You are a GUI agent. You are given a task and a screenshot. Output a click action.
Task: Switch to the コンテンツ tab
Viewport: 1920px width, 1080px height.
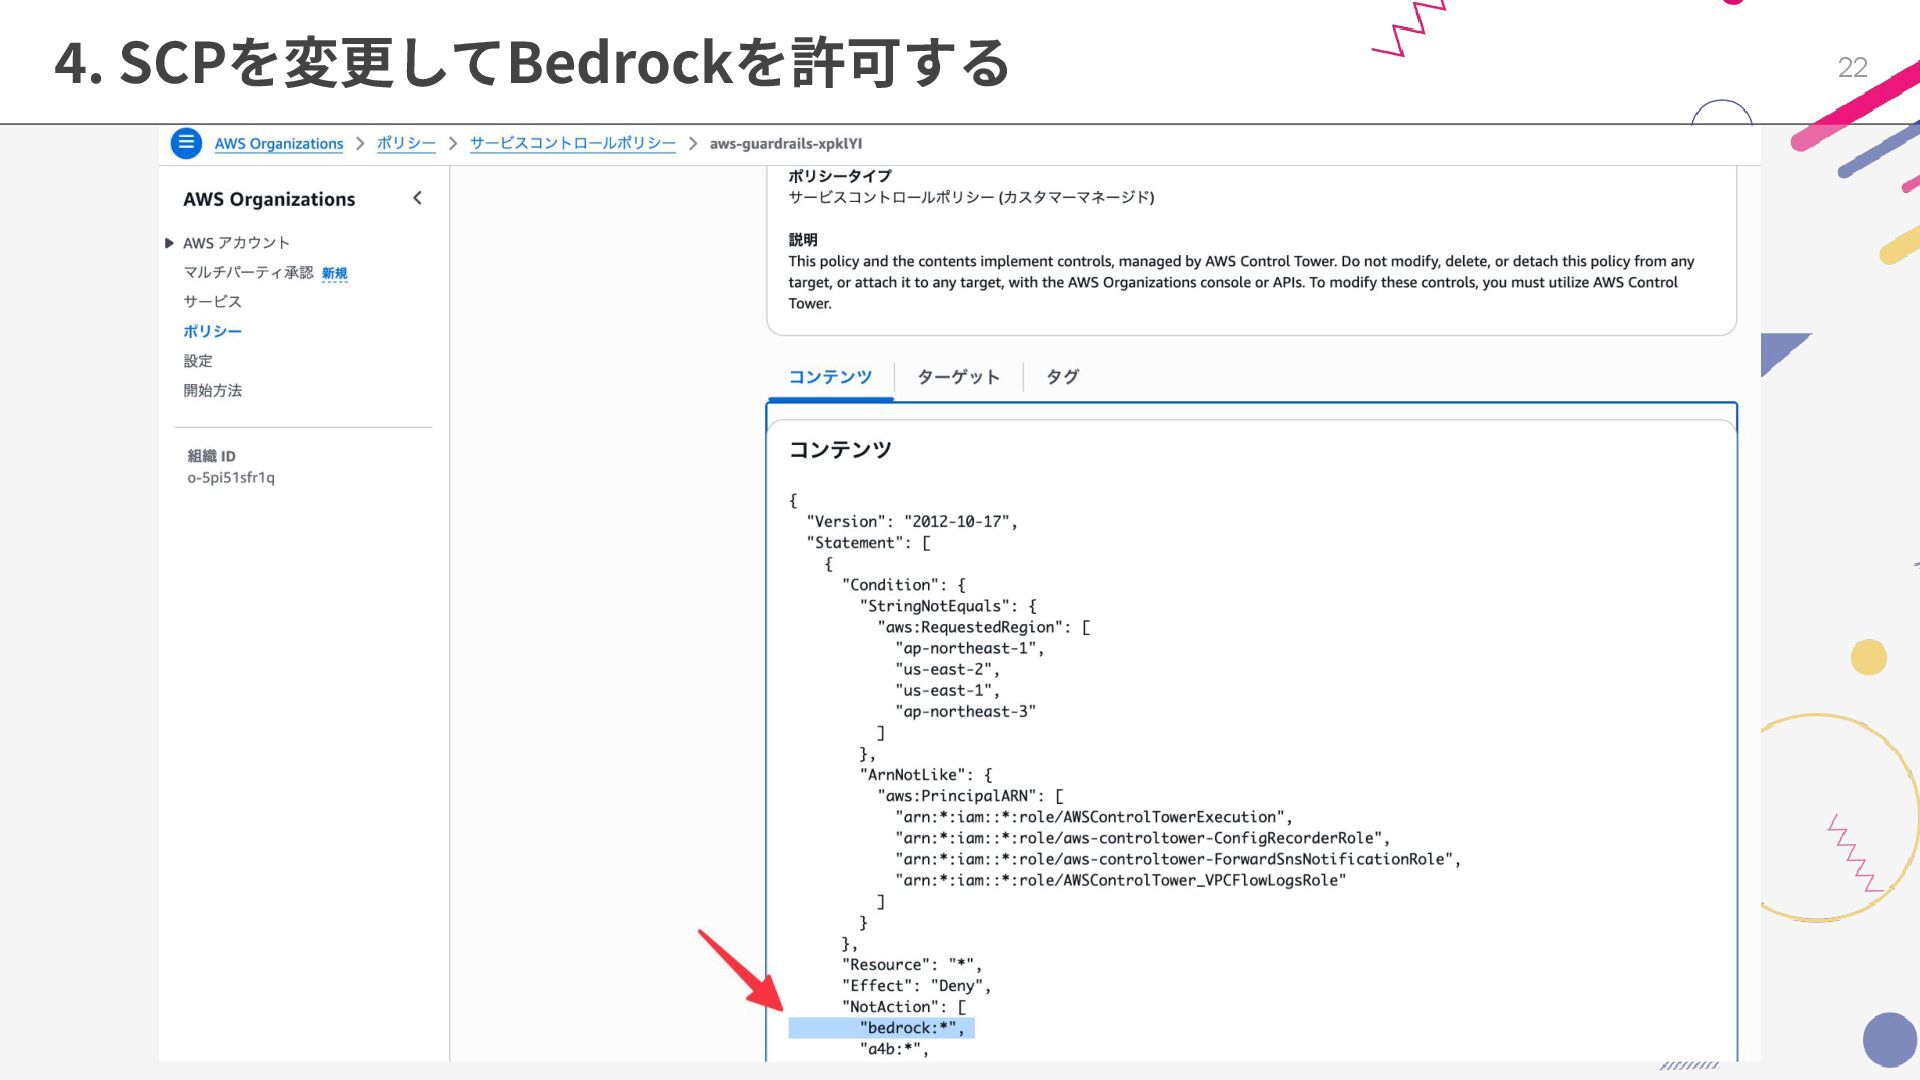click(x=830, y=377)
